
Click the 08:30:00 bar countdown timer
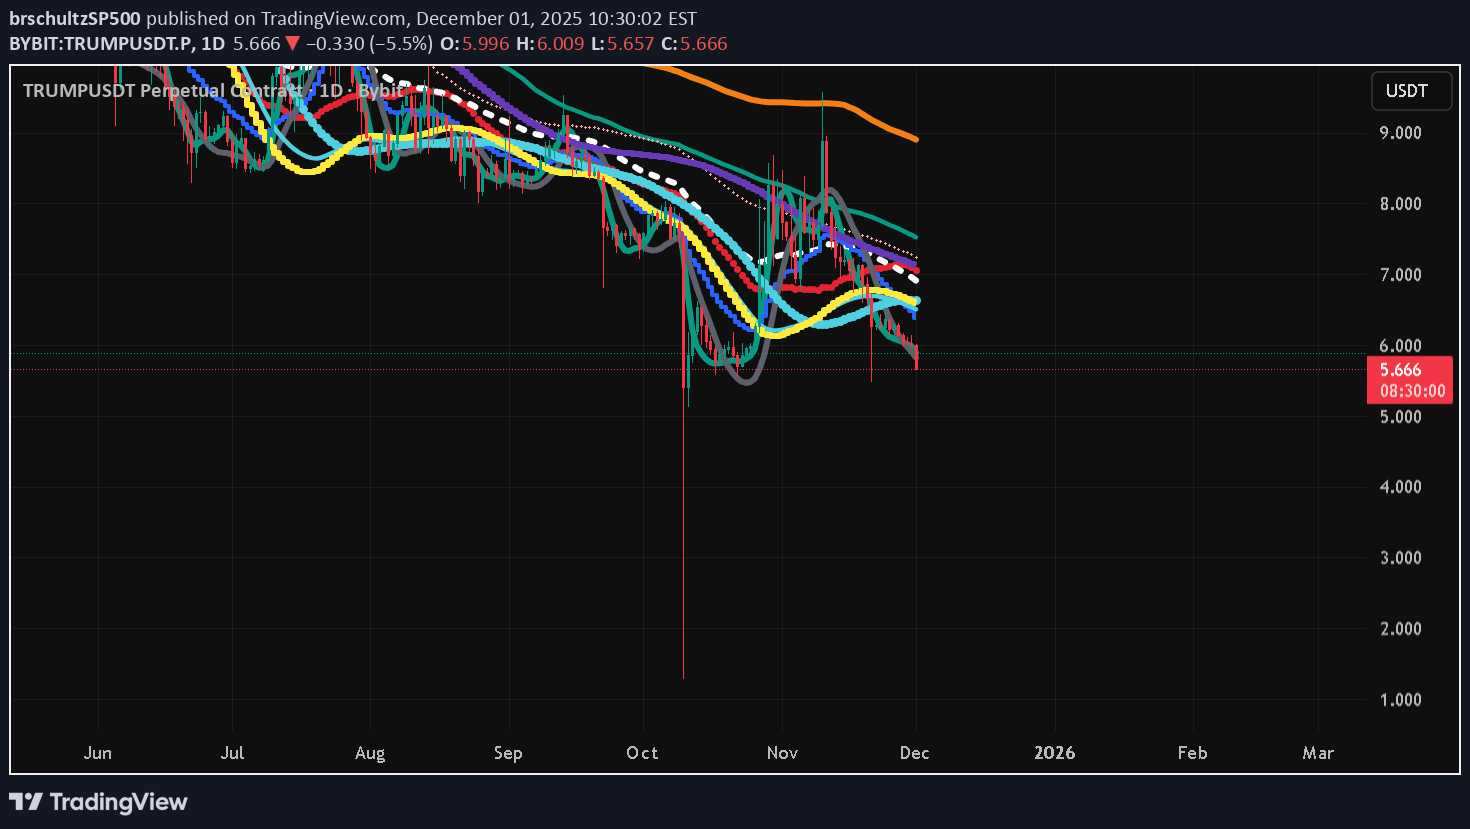[x=1412, y=391]
